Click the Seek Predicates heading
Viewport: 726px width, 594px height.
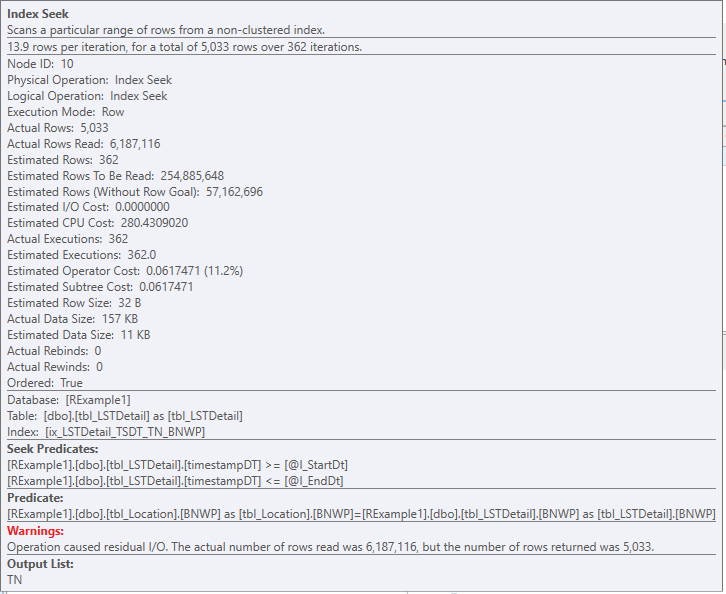point(53,449)
